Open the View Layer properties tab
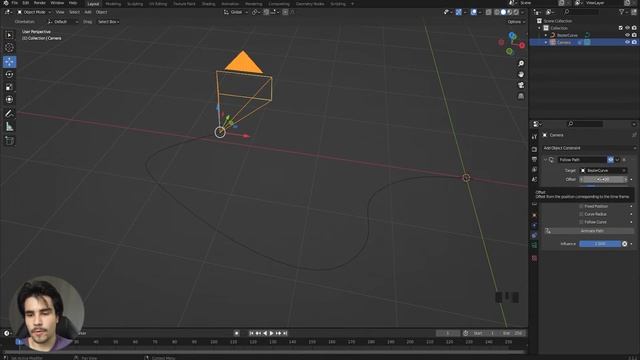640x360 pixels. (534, 169)
